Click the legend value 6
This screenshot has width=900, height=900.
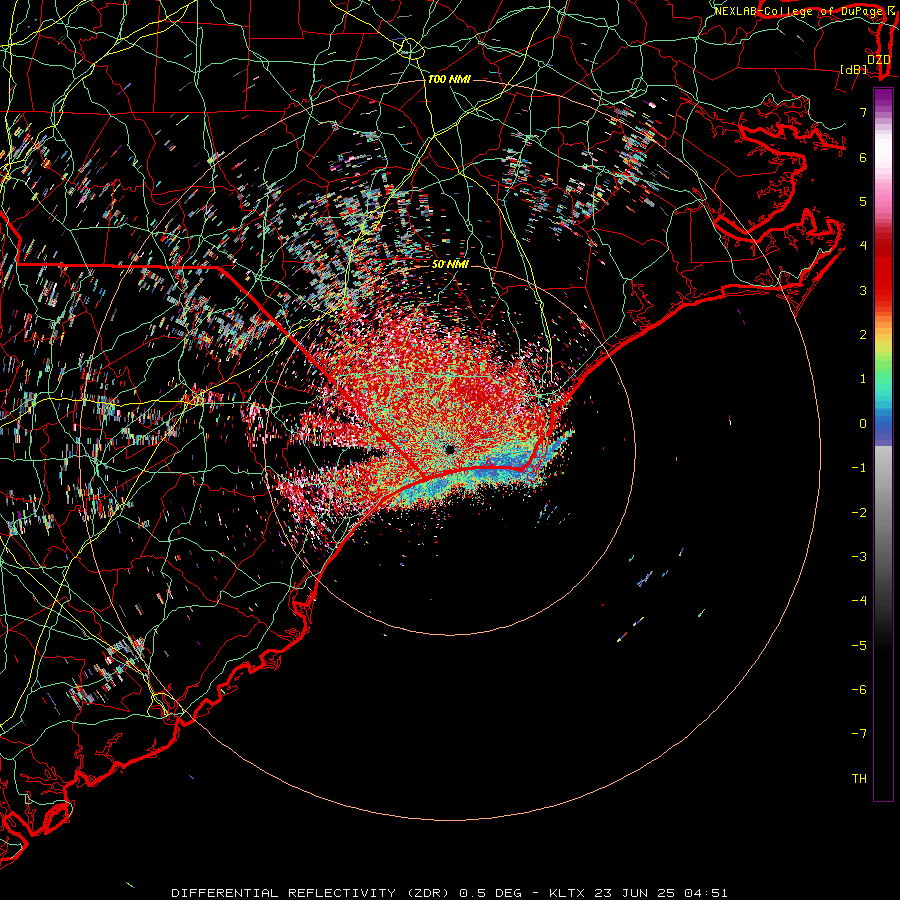(x=863, y=157)
